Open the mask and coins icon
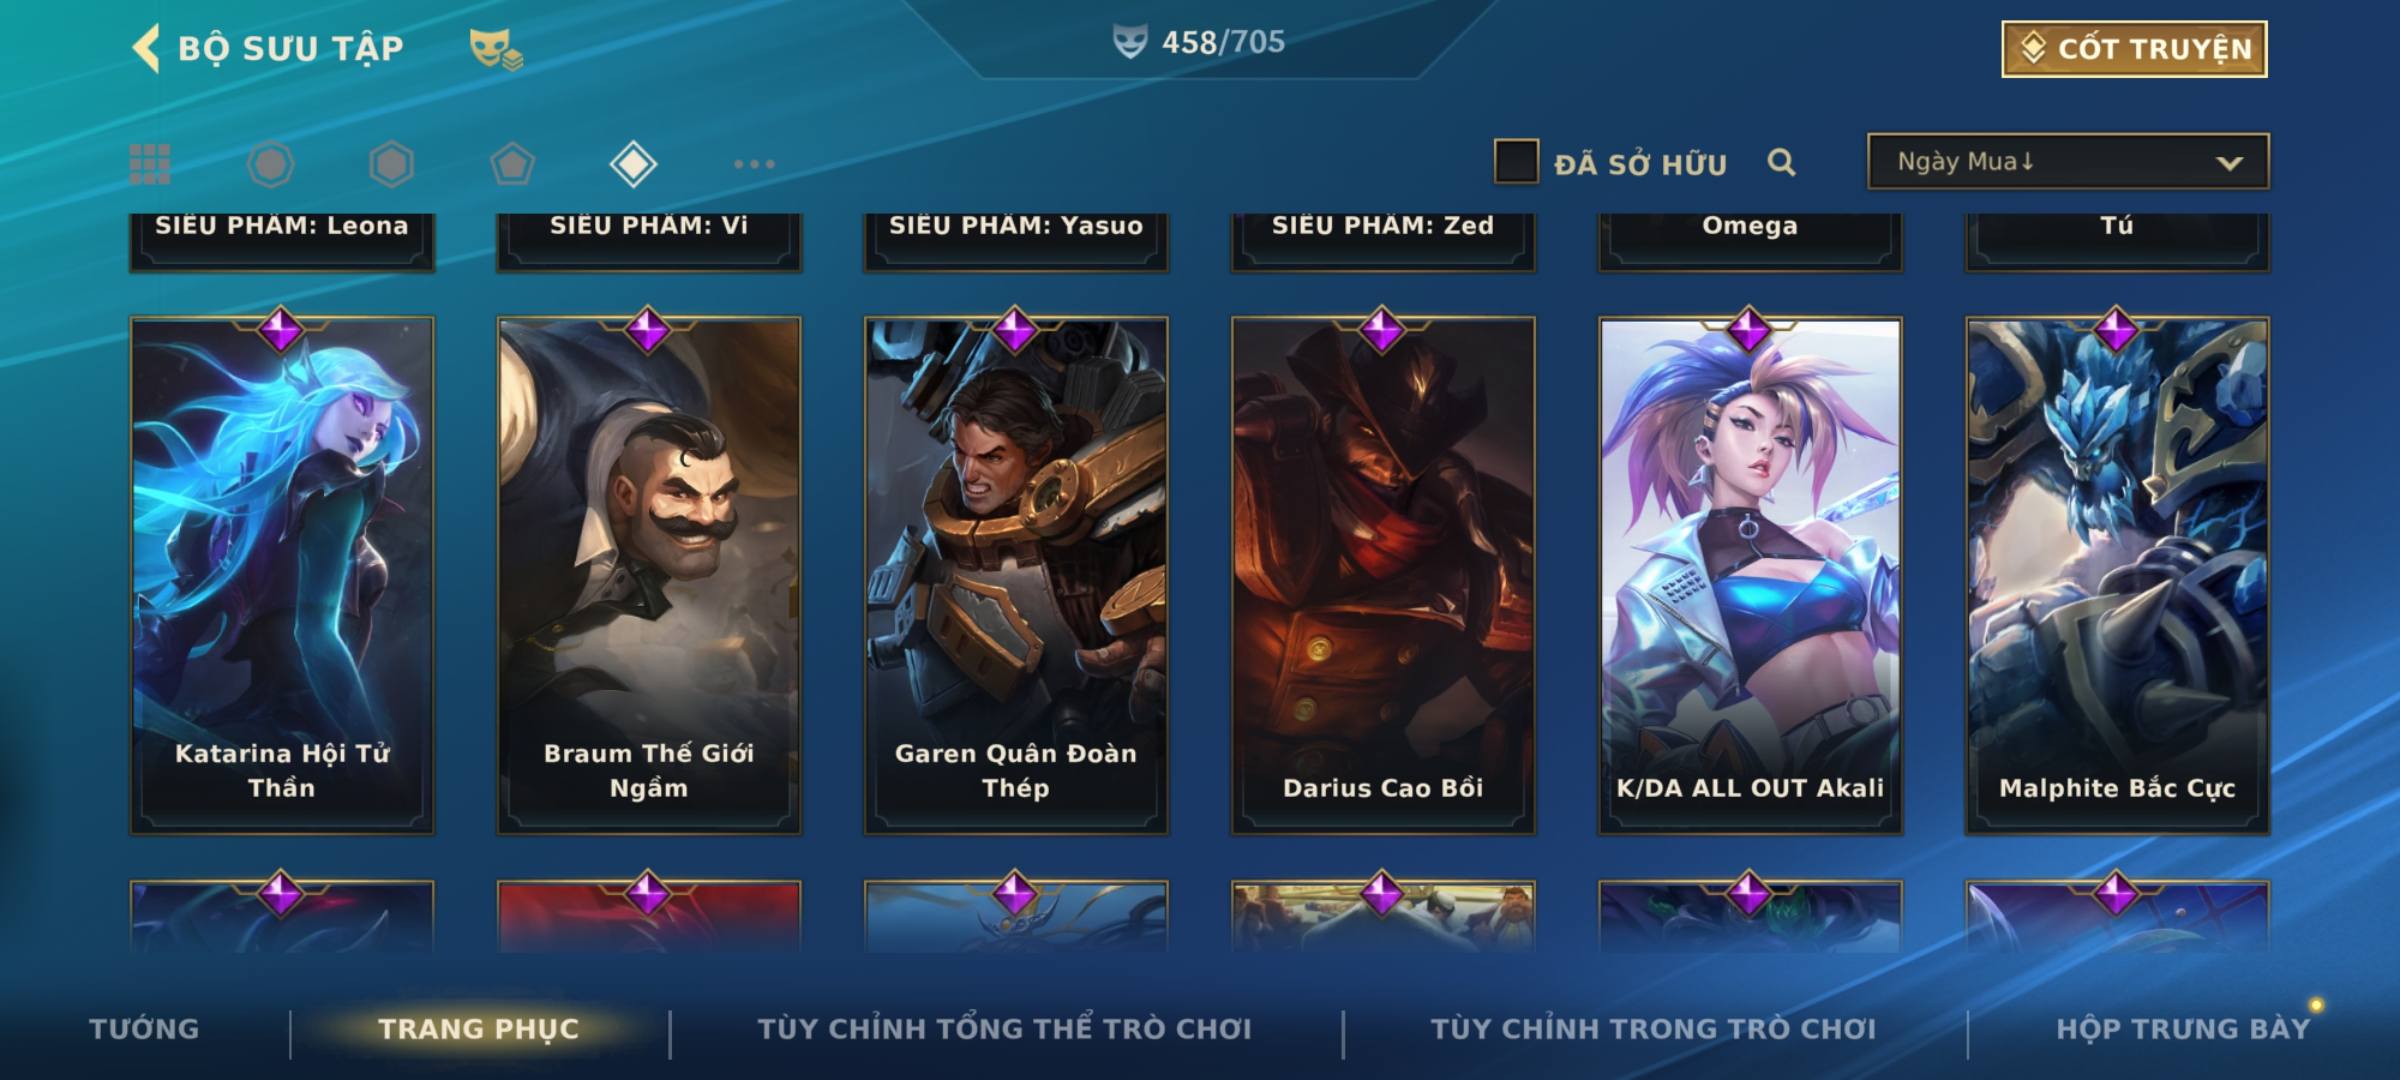 pos(496,48)
